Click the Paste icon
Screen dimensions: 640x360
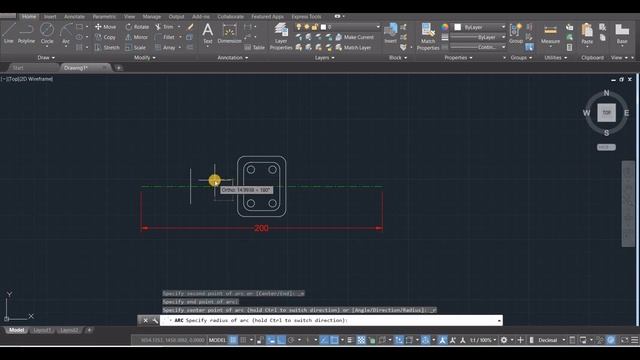(x=587, y=33)
